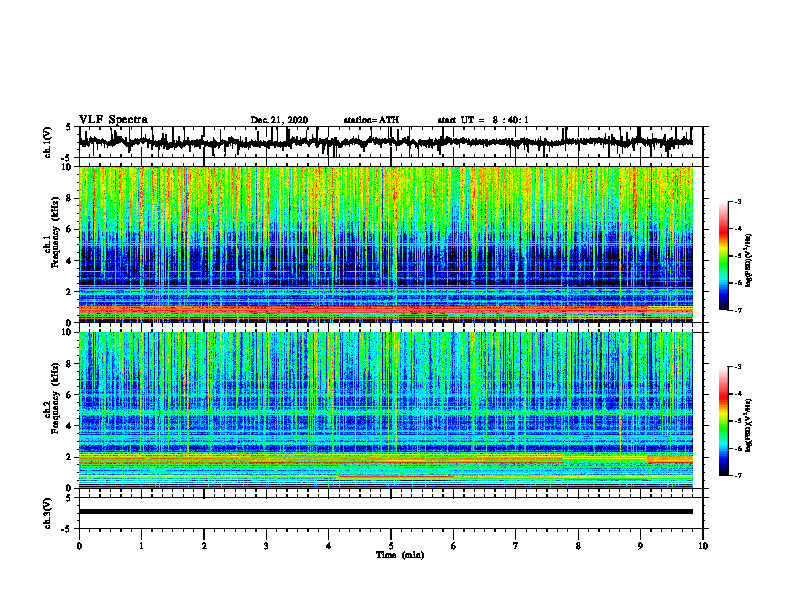
Task: Click the '-5' tick of the ch.1(V) axis
Action: pos(67,158)
